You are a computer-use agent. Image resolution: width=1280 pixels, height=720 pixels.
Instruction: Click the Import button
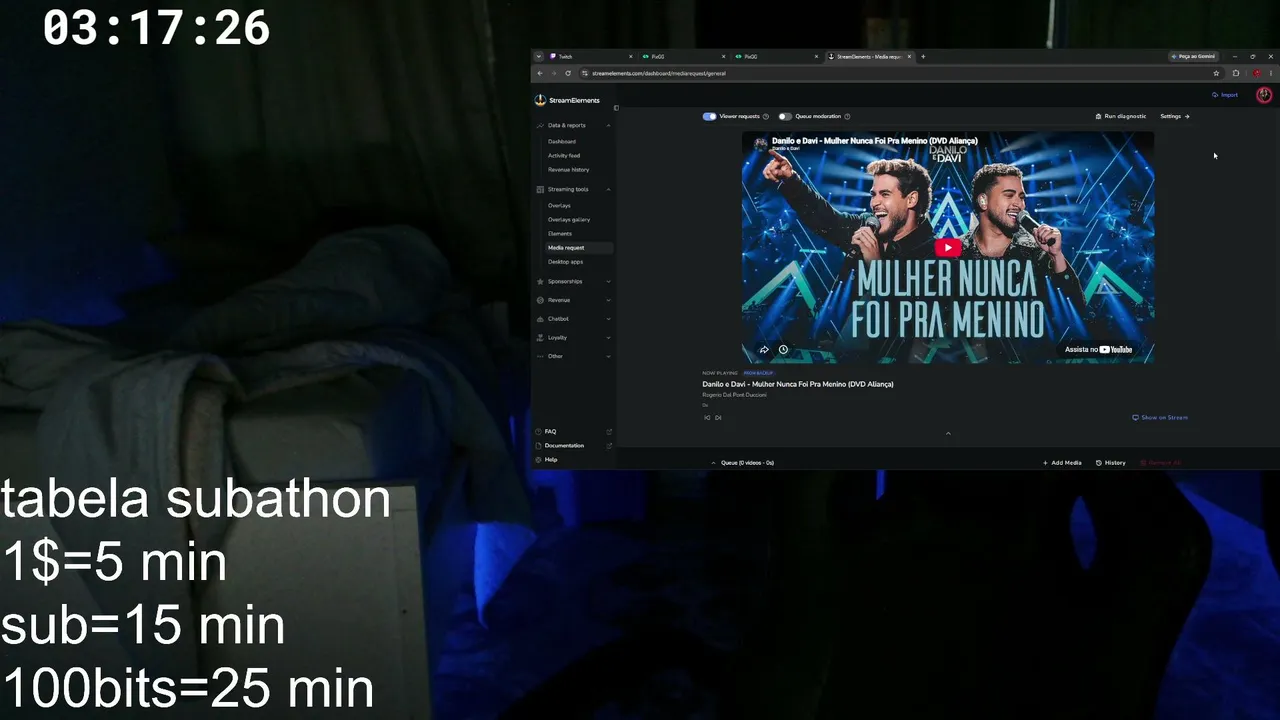[1225, 95]
